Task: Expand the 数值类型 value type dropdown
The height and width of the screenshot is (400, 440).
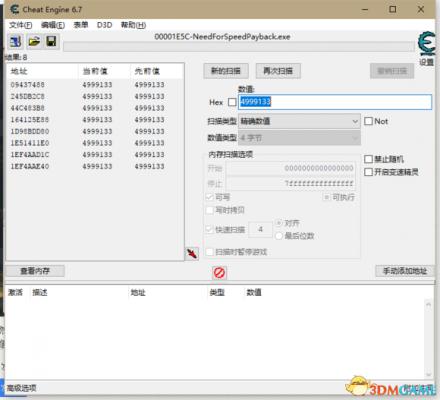Action: click(x=299, y=137)
